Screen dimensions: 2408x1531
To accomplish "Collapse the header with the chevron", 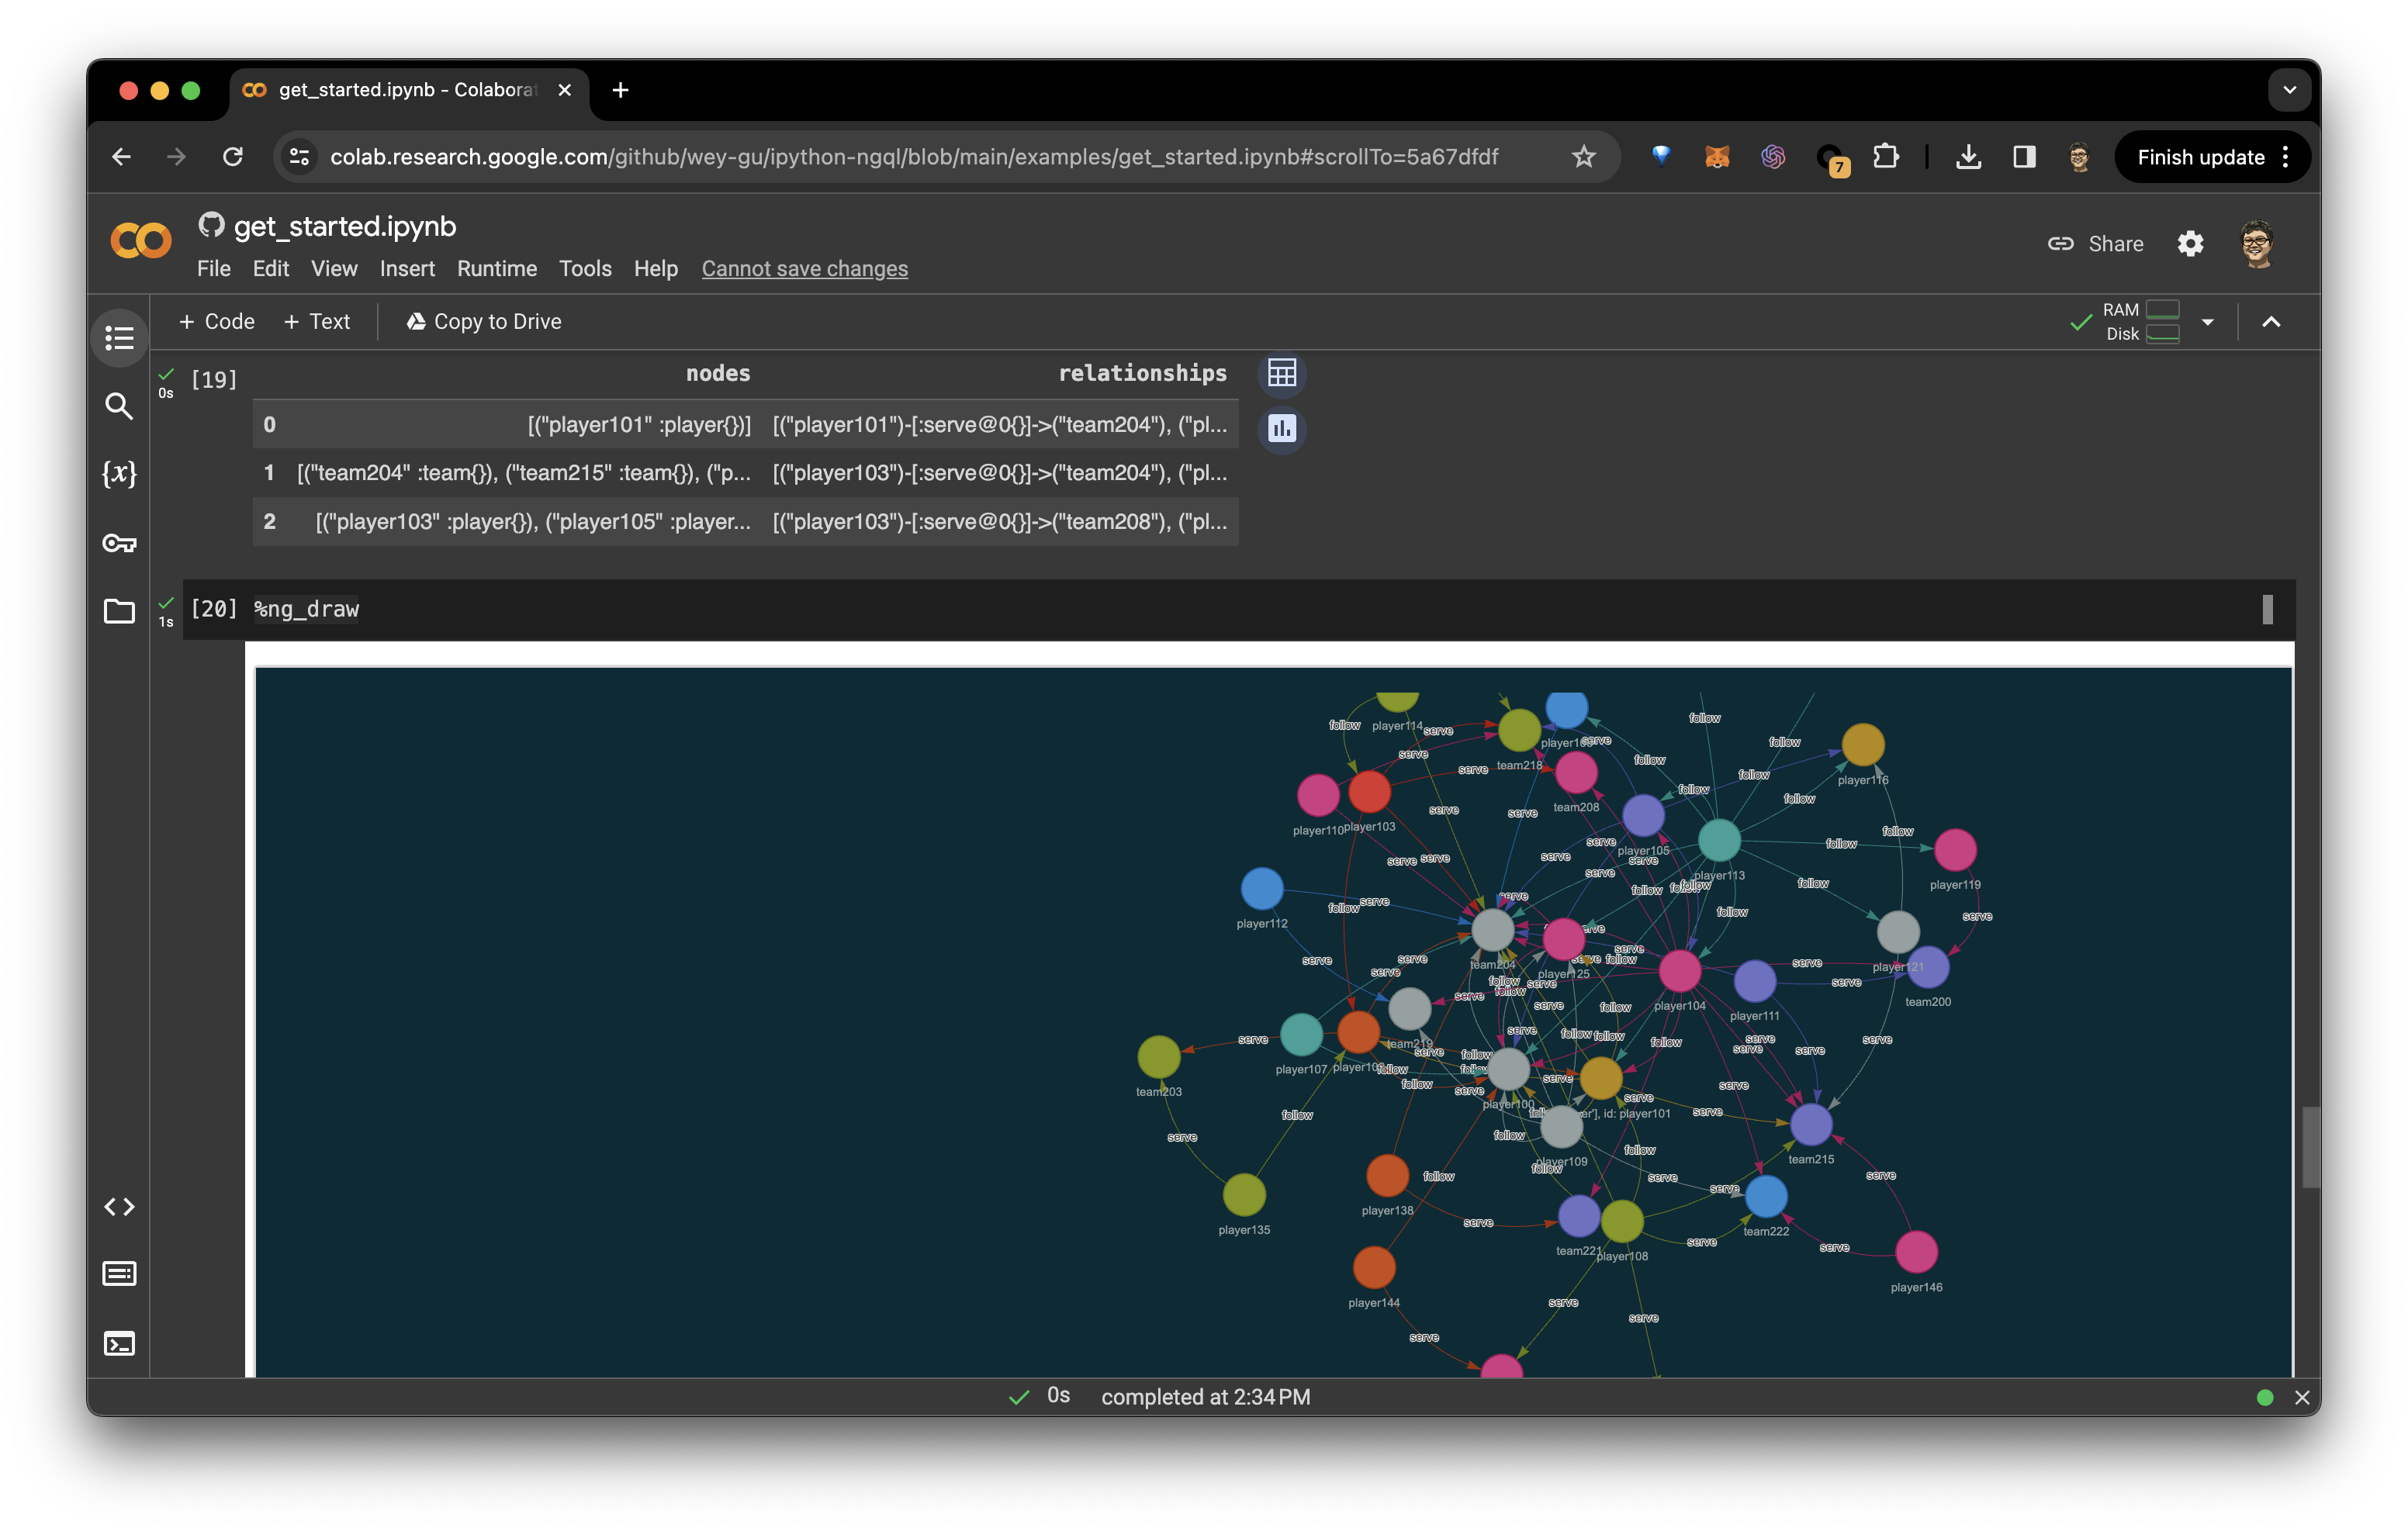I will click(2271, 321).
